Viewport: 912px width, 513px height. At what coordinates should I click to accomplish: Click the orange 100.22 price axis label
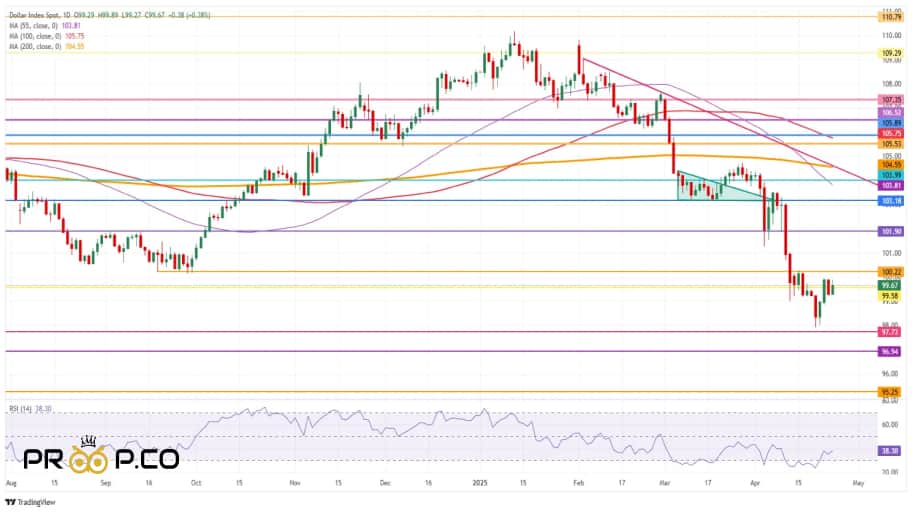tap(891, 272)
